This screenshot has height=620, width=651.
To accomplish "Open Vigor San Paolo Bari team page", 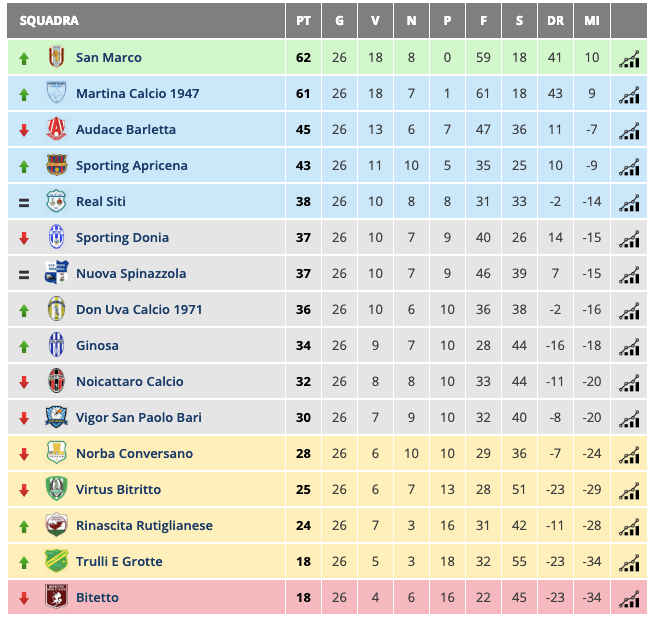I will click(x=138, y=418).
